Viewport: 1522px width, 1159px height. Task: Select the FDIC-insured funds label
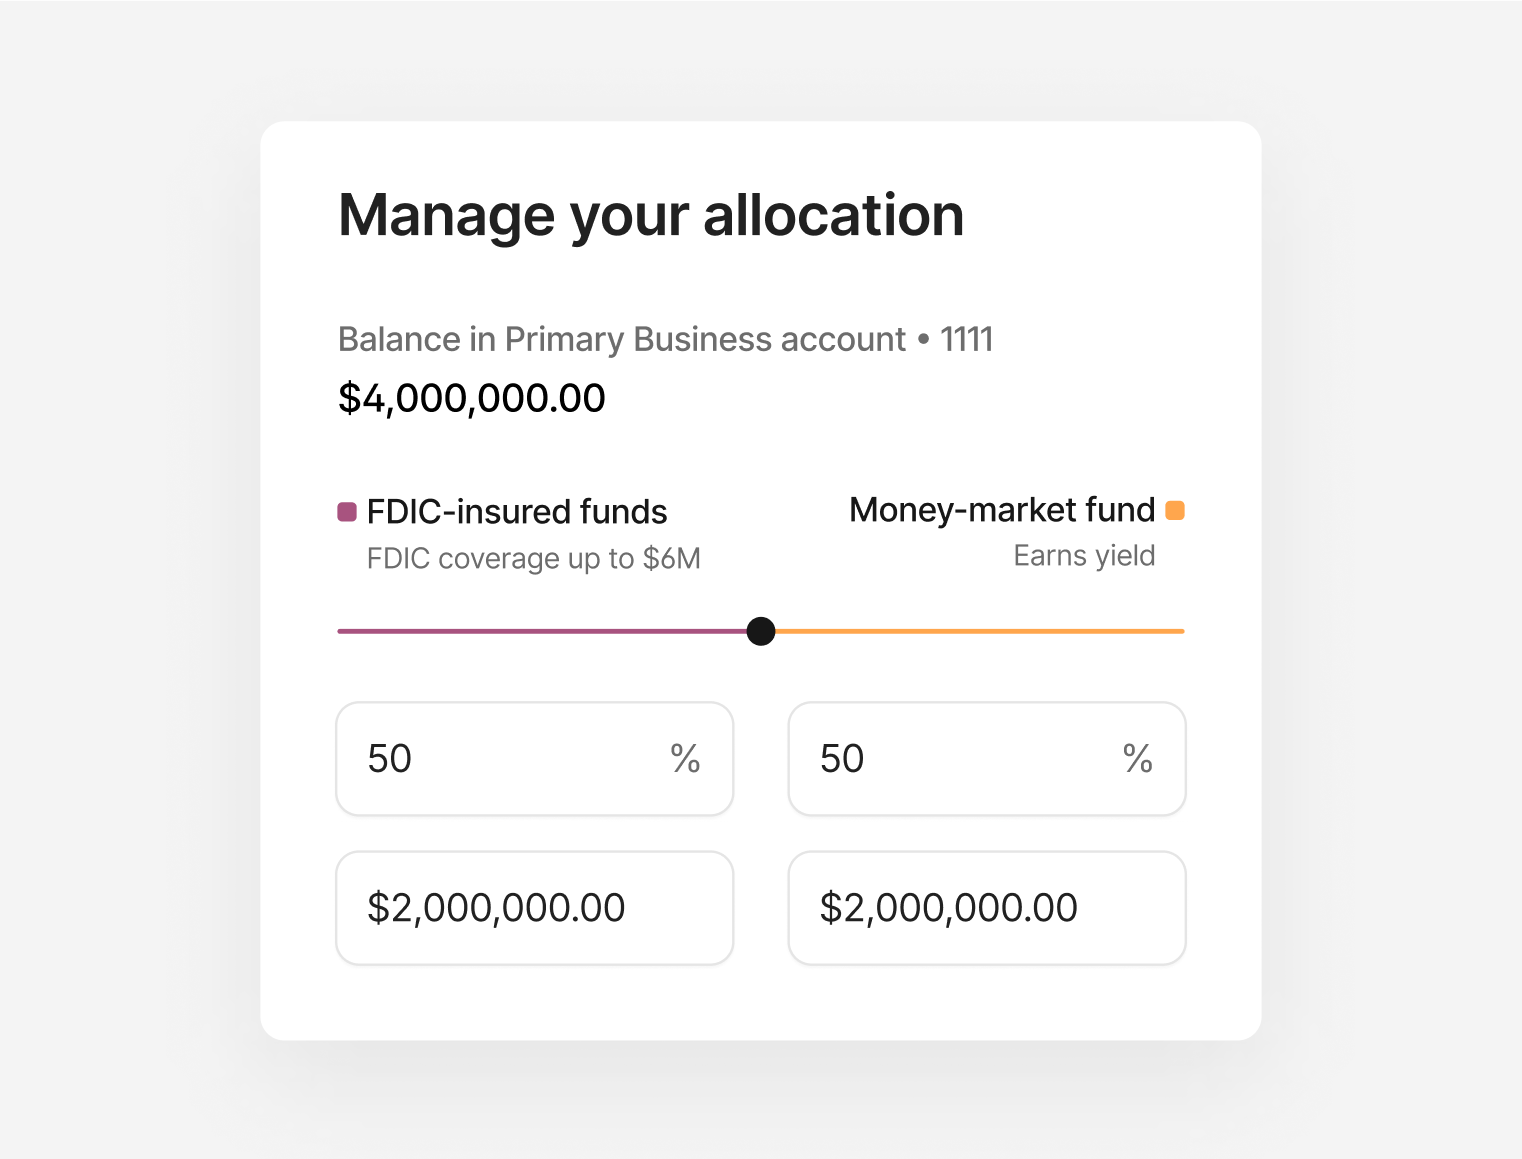click(516, 511)
